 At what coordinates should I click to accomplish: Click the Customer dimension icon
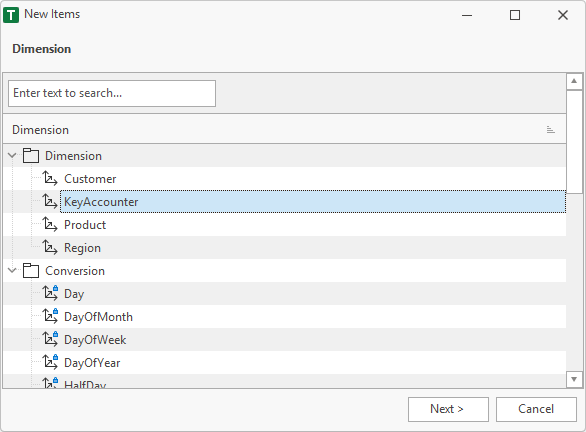(50, 178)
